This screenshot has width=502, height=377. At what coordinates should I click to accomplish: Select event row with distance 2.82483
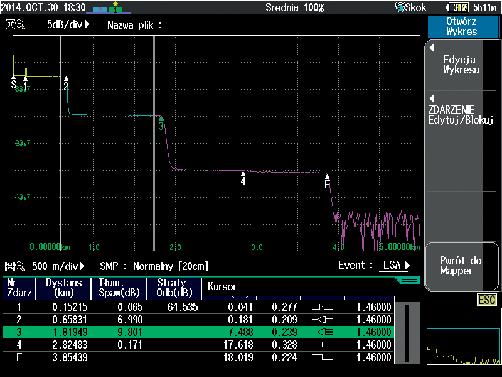coord(198,345)
